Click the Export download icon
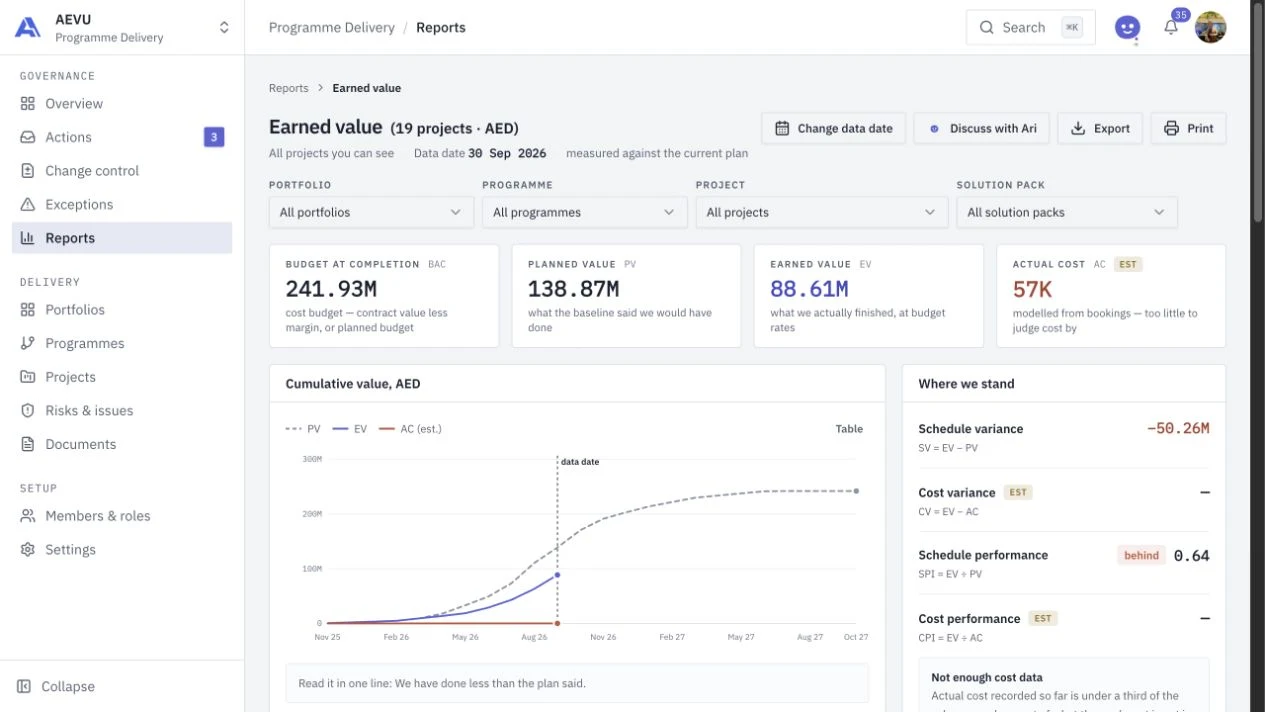The width and height of the screenshot is (1265, 712). (x=1078, y=129)
